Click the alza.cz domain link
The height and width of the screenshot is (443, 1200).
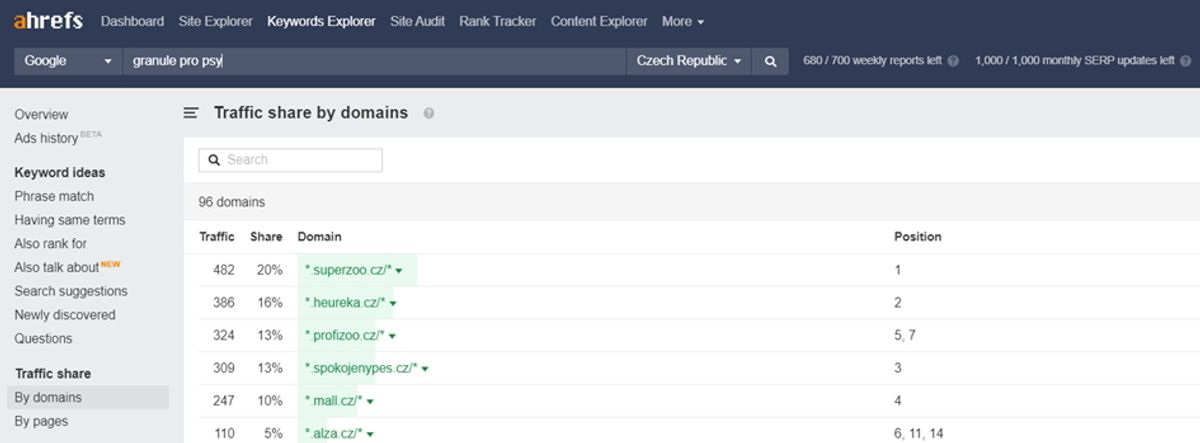(334, 435)
